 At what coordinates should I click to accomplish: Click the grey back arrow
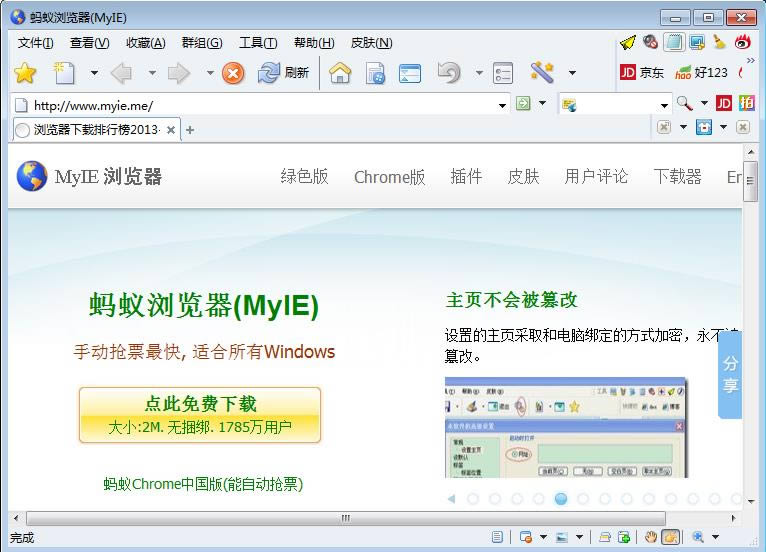tap(122, 73)
